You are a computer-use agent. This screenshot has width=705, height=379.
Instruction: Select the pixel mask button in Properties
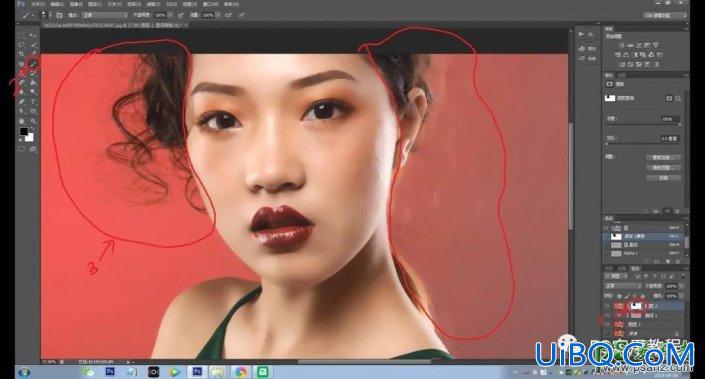click(x=669, y=98)
